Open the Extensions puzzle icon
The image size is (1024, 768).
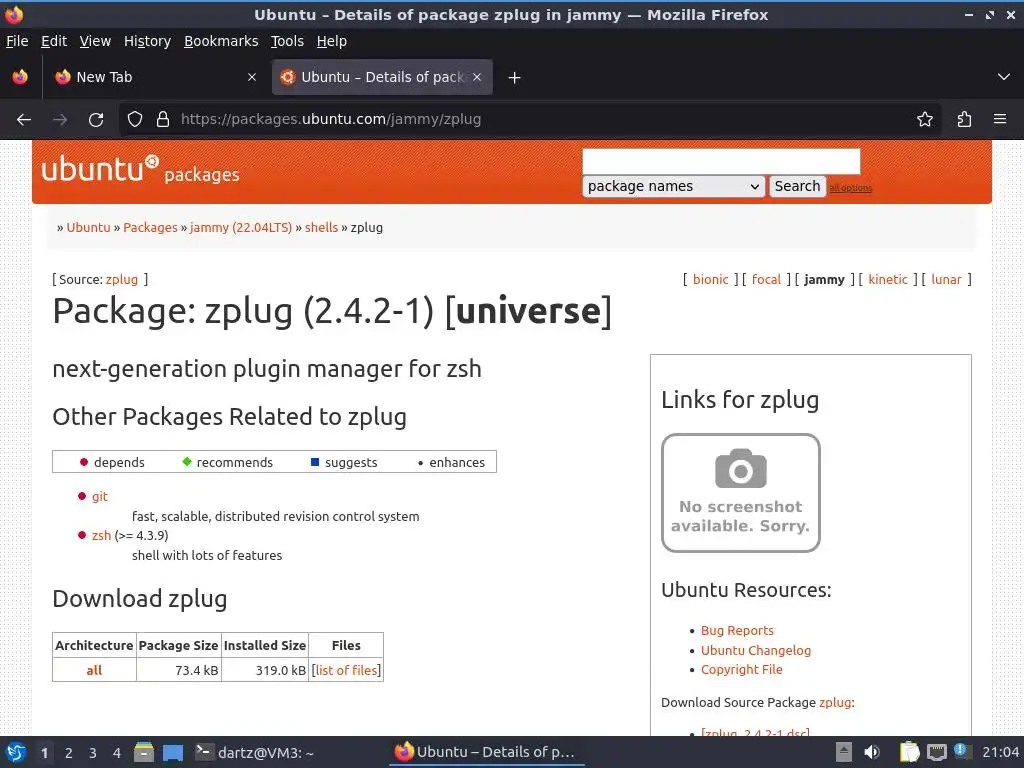[x=964, y=120]
